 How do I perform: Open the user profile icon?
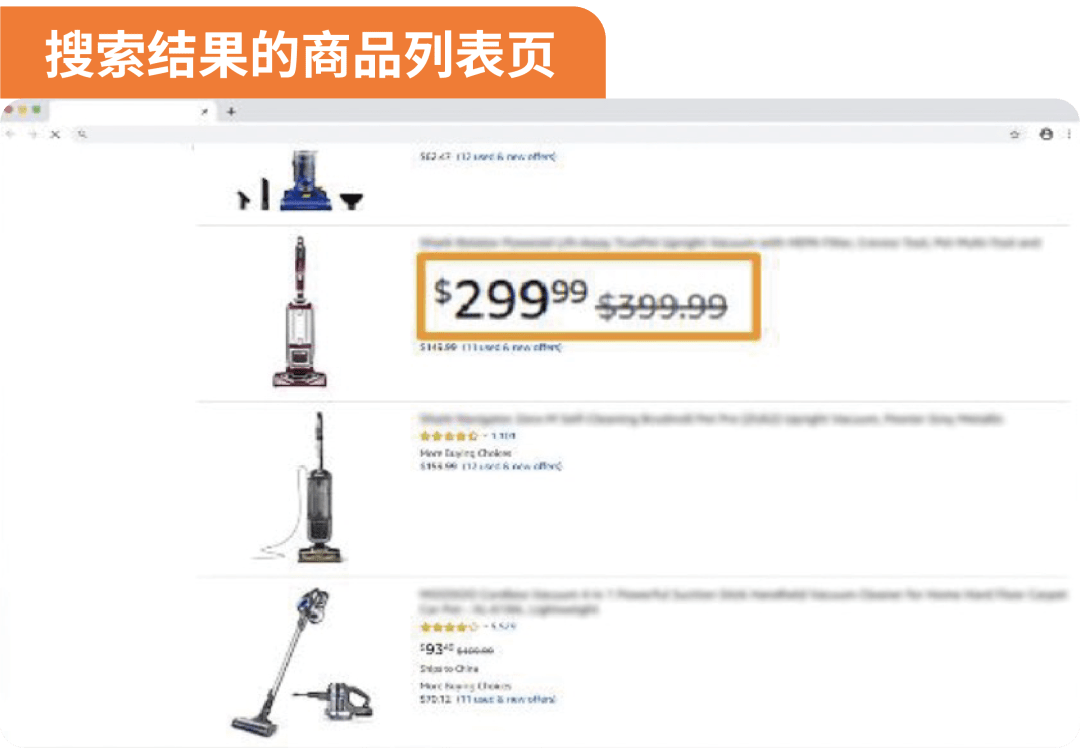(1046, 134)
